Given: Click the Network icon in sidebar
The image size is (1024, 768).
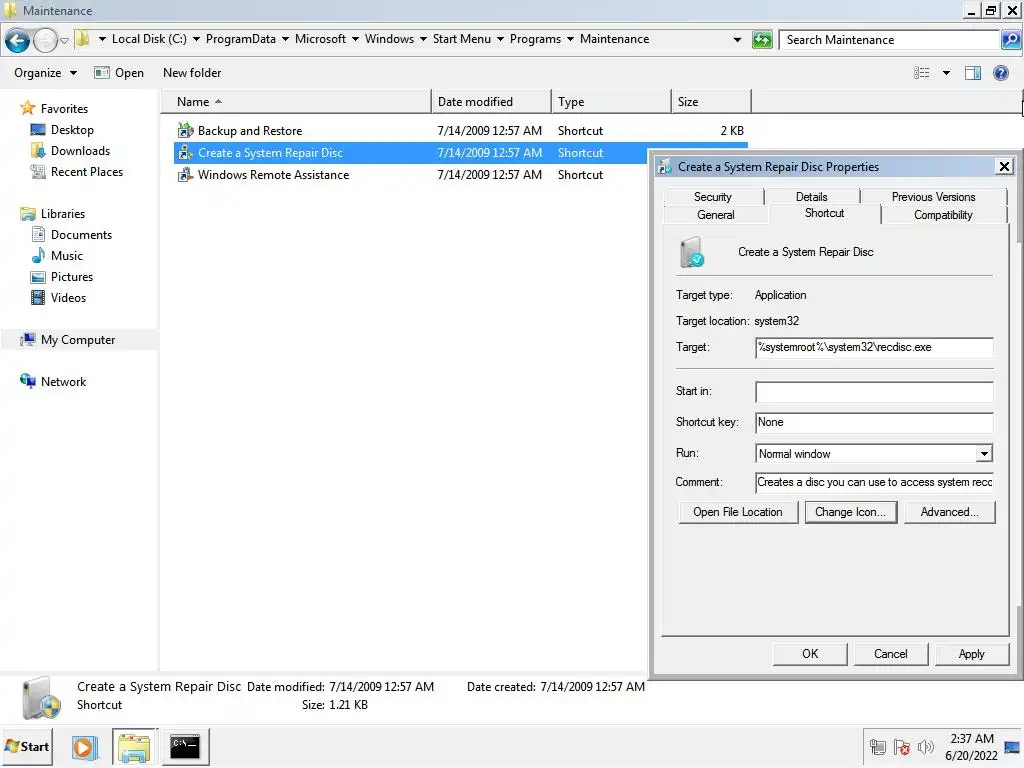Looking at the screenshot, I should (27, 381).
